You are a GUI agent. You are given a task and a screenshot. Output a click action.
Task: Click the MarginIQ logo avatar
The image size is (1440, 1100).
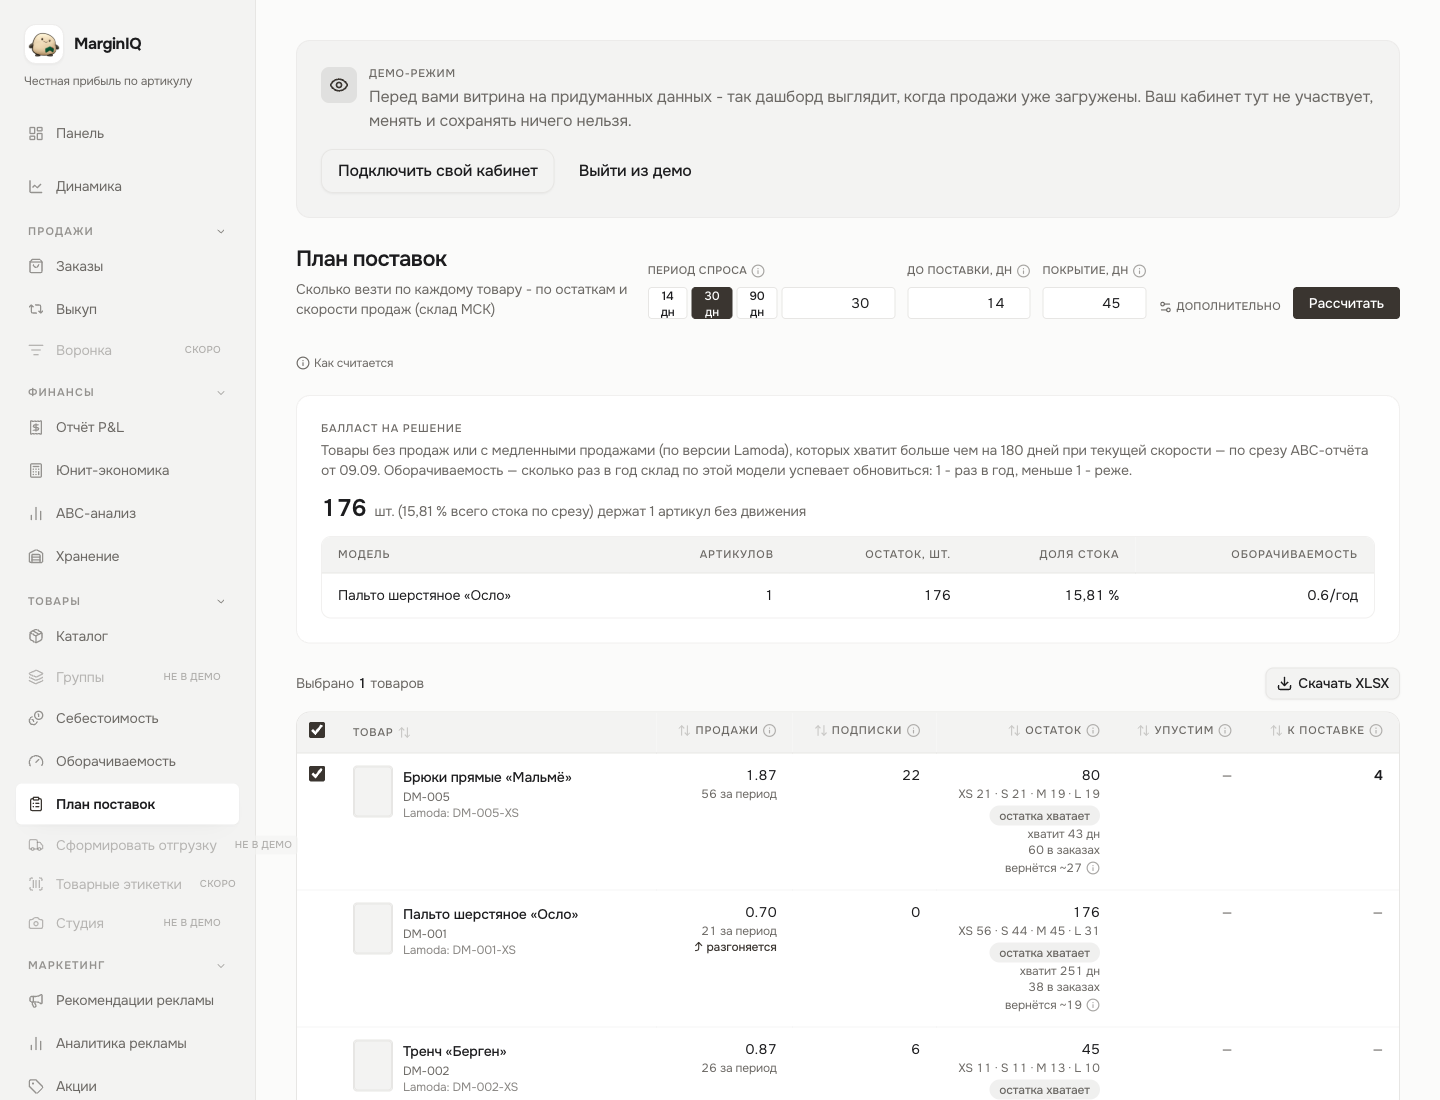pyautogui.click(x=44, y=44)
